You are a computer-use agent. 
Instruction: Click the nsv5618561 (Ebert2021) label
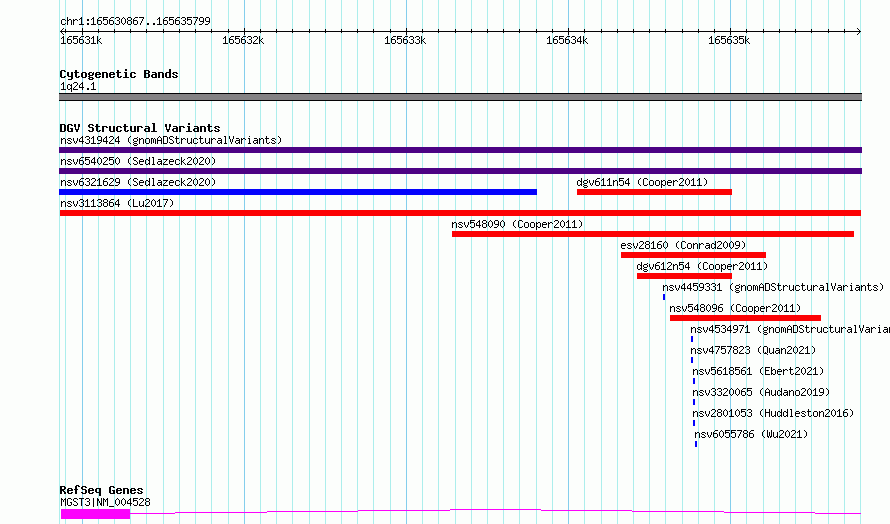[758, 371]
